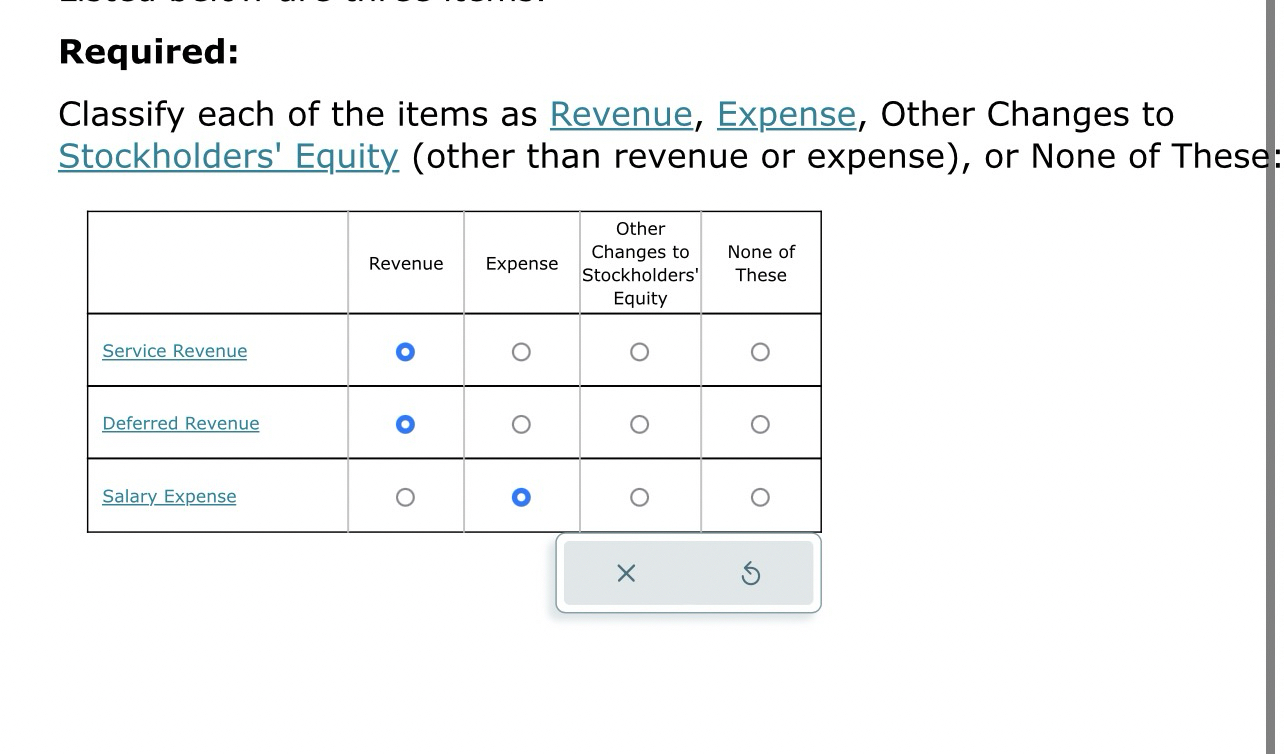Open the Revenue definition link
The image size is (1284, 754).
[620, 114]
